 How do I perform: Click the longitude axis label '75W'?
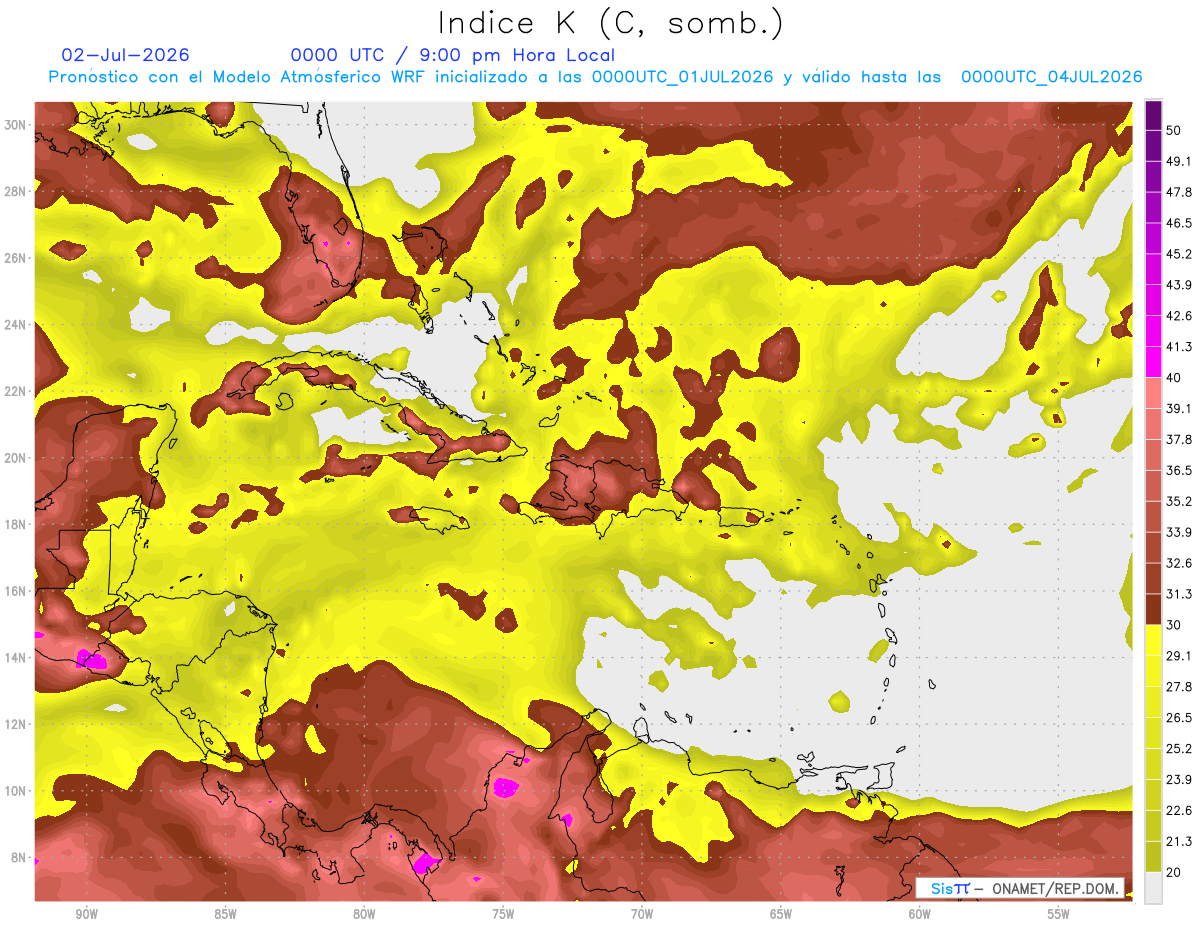503,915
